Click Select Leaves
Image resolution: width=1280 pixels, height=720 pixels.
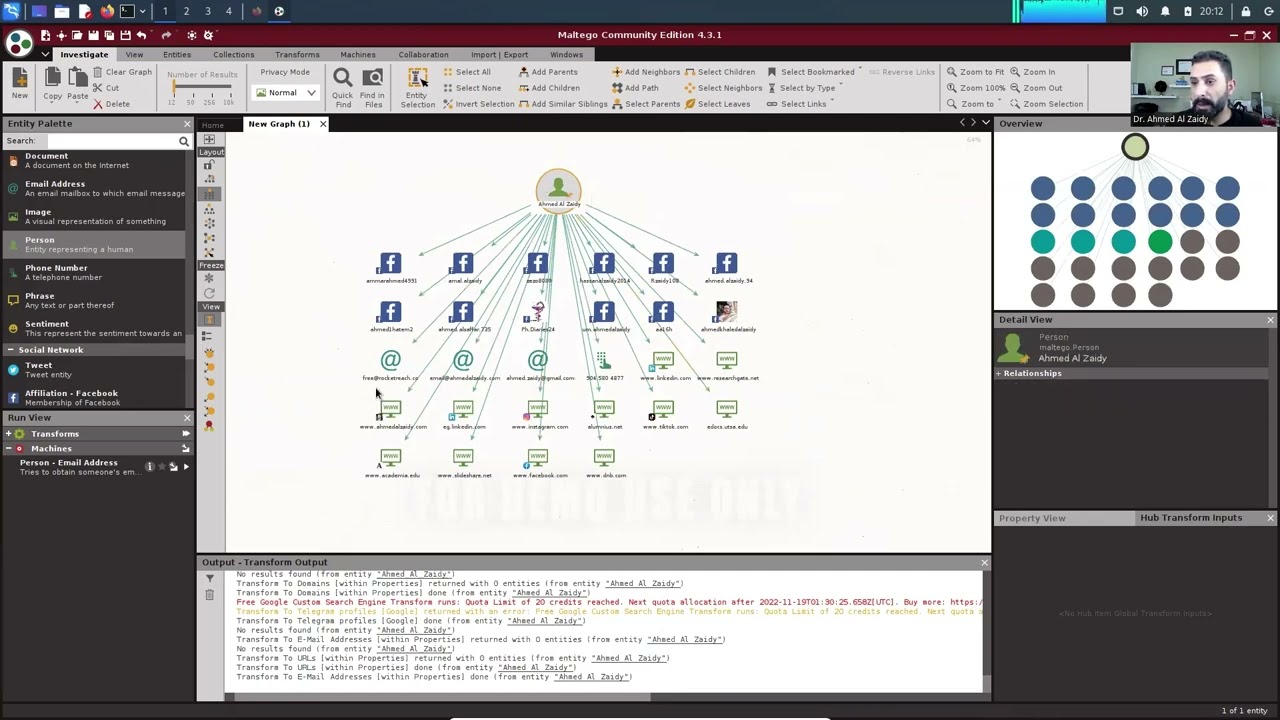click(x=718, y=104)
